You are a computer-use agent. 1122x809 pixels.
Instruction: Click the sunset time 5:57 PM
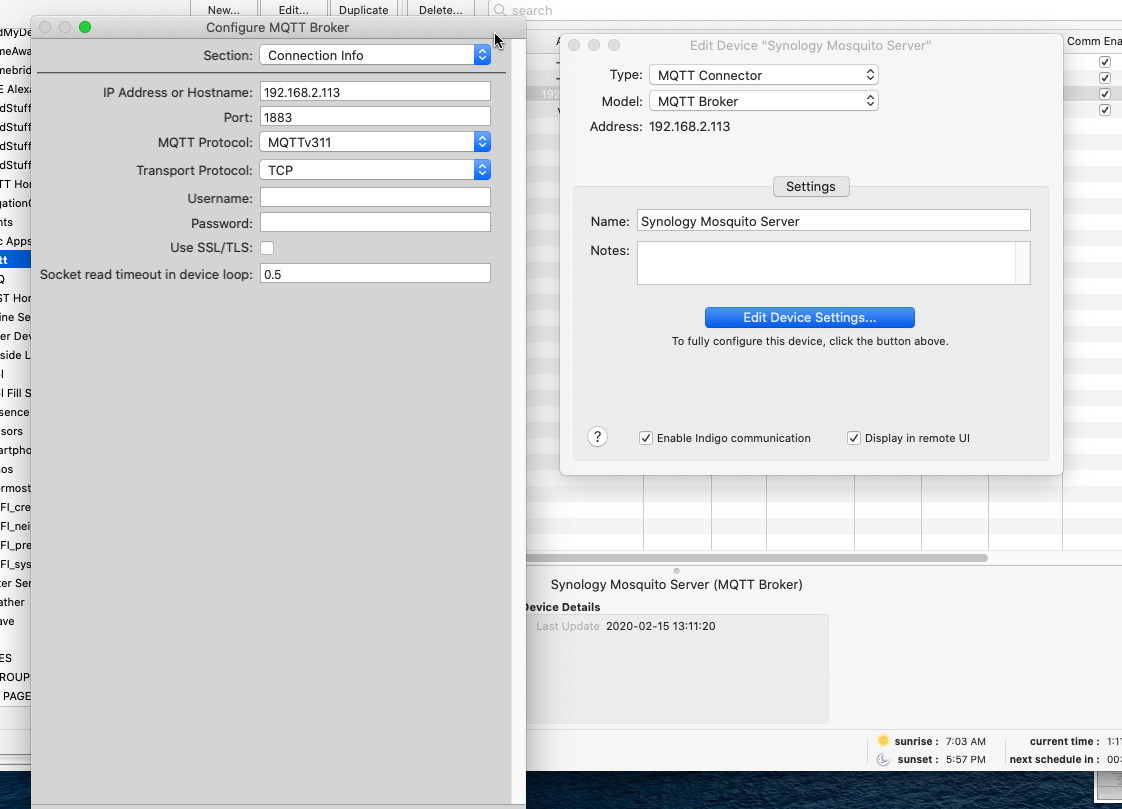pyautogui.click(x=965, y=760)
